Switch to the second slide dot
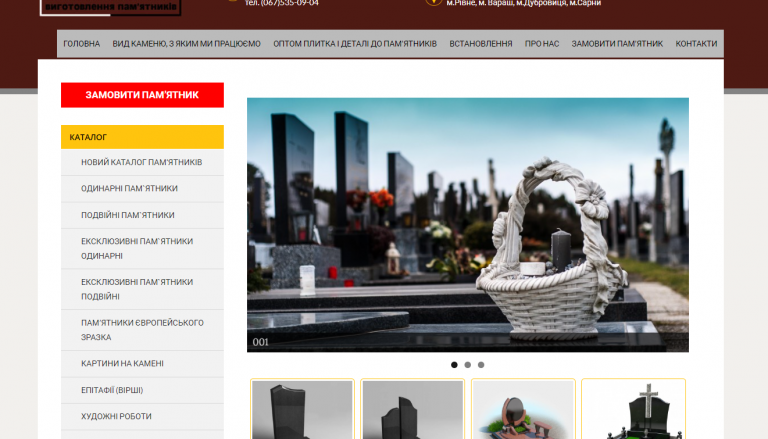Viewport: 768px width, 439px height. [x=467, y=365]
